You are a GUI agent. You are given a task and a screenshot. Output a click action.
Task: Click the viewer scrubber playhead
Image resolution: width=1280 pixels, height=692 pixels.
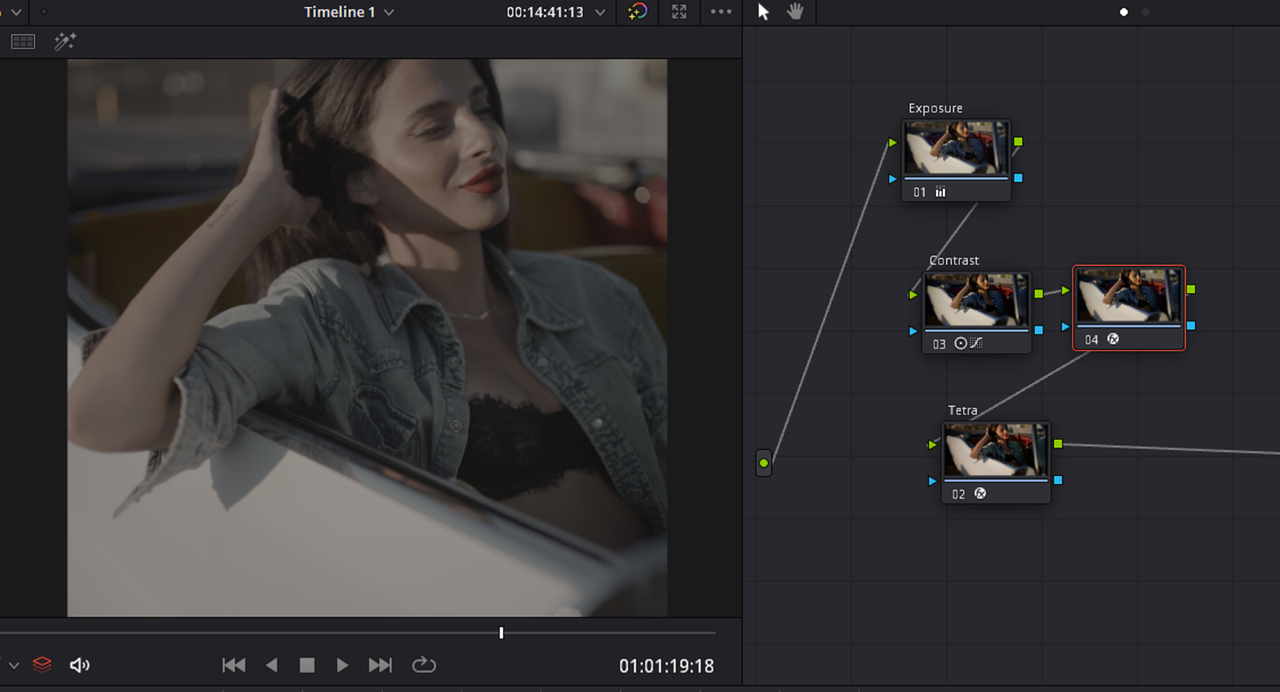[501, 633]
